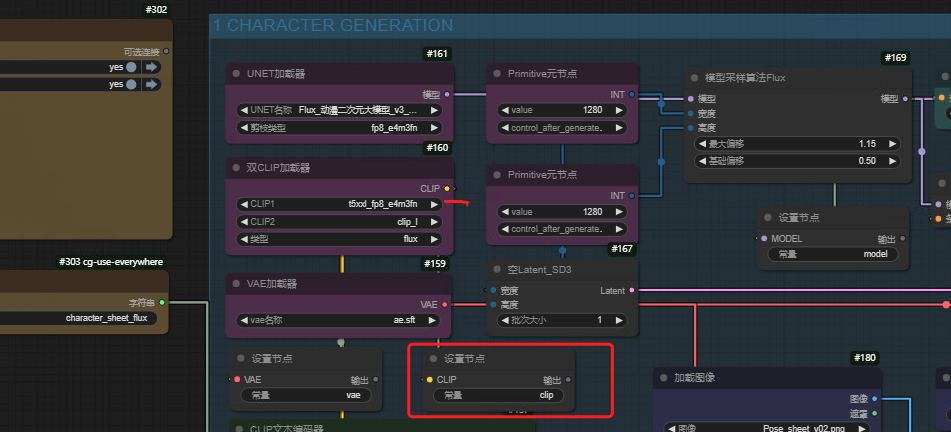The height and width of the screenshot is (432, 951).
Task: Click the red VAE output port on VAE加载器
Action: point(445,304)
